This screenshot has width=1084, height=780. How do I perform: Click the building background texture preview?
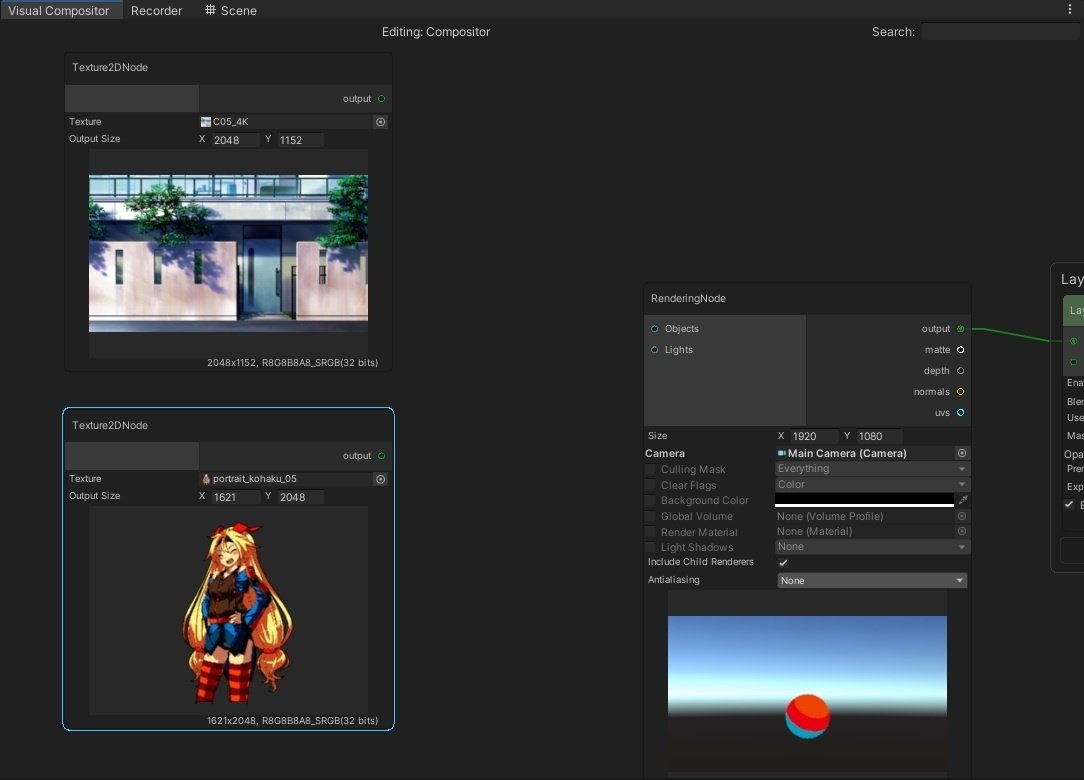(228, 253)
